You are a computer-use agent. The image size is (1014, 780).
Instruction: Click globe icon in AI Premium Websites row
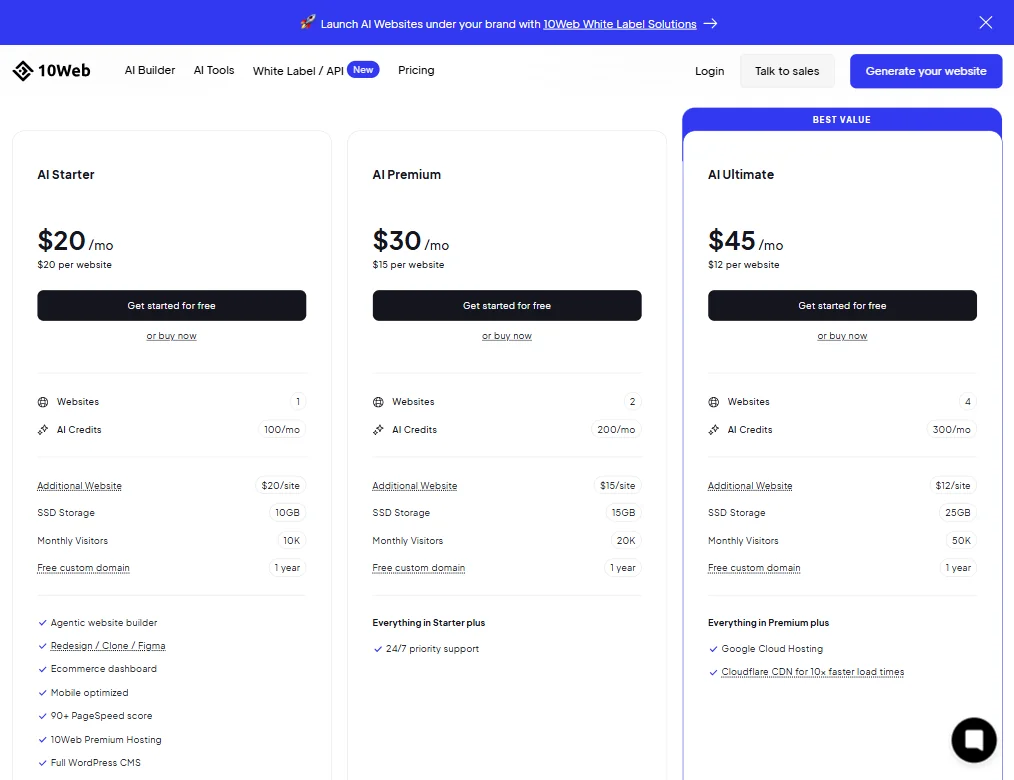(378, 402)
